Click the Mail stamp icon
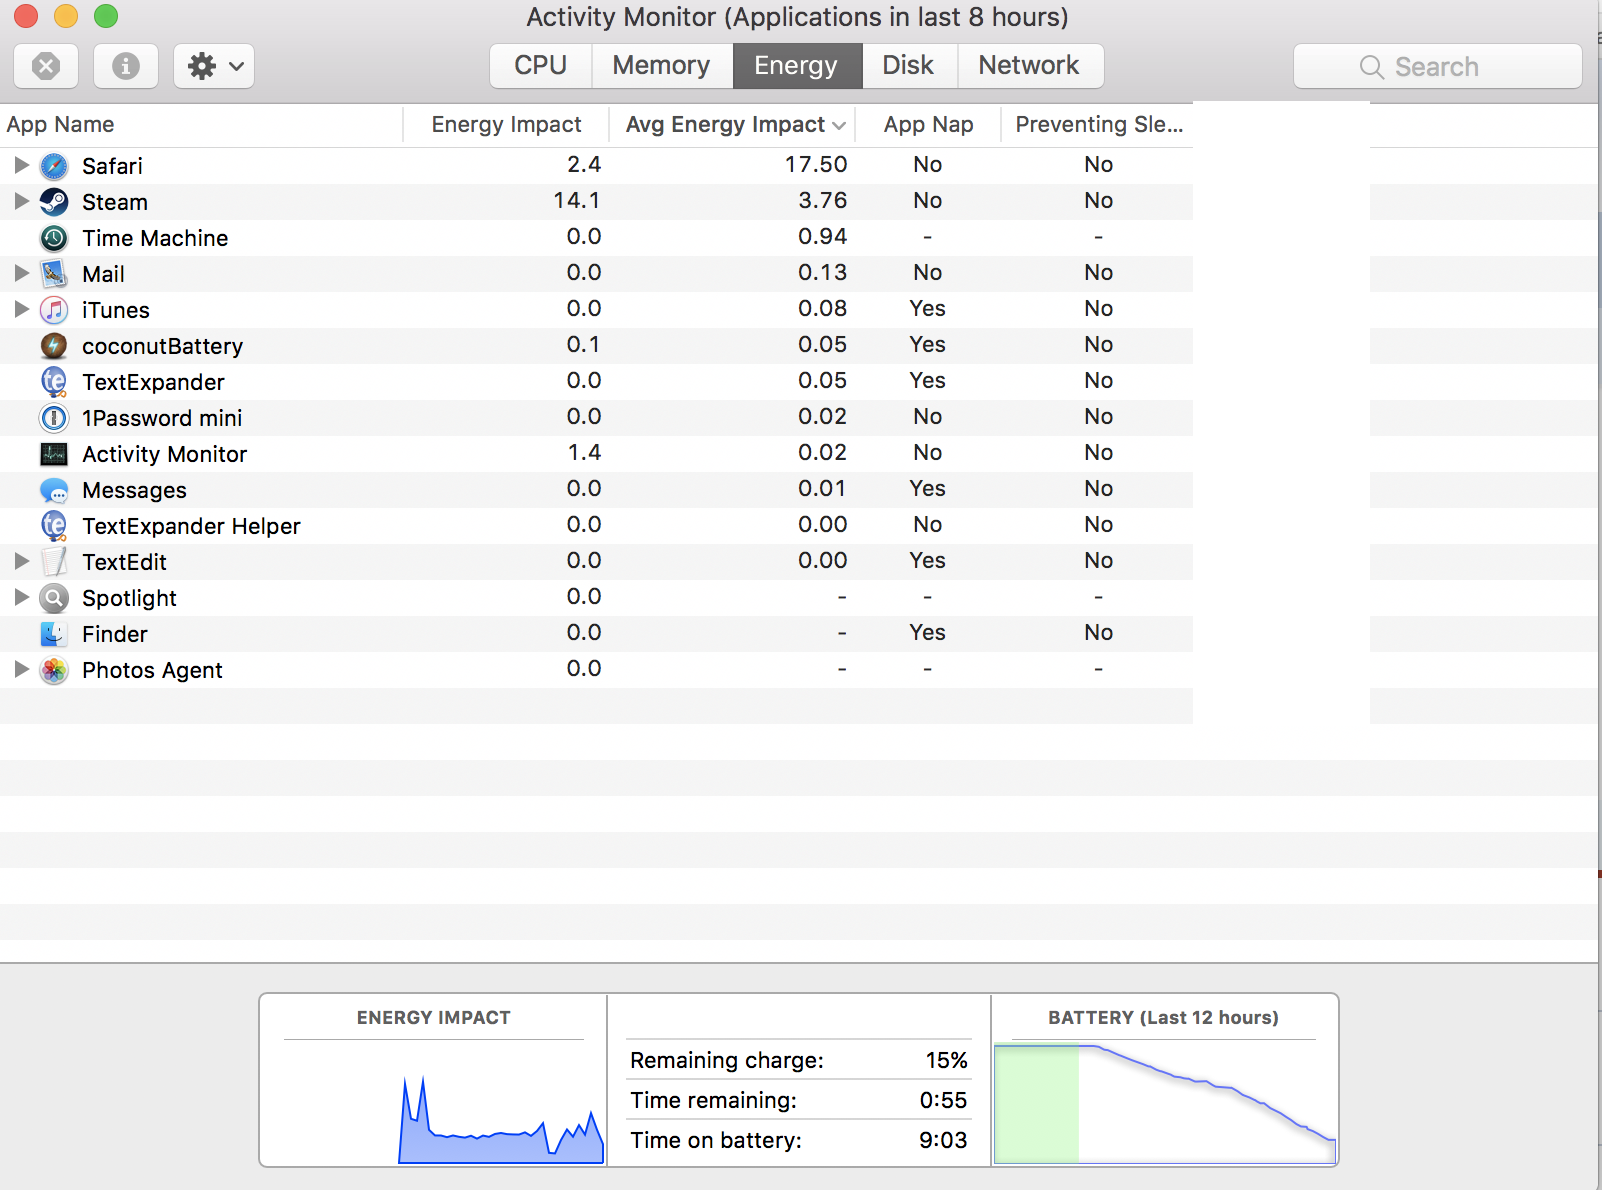The image size is (1602, 1190). tap(54, 274)
